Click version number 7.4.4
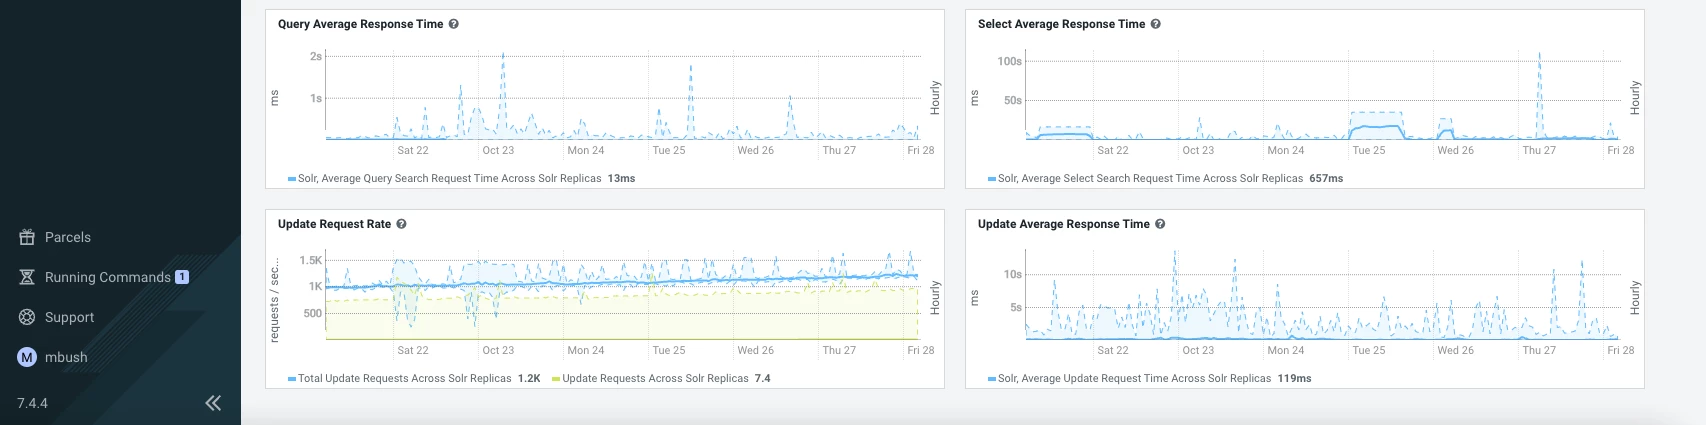 (x=32, y=403)
